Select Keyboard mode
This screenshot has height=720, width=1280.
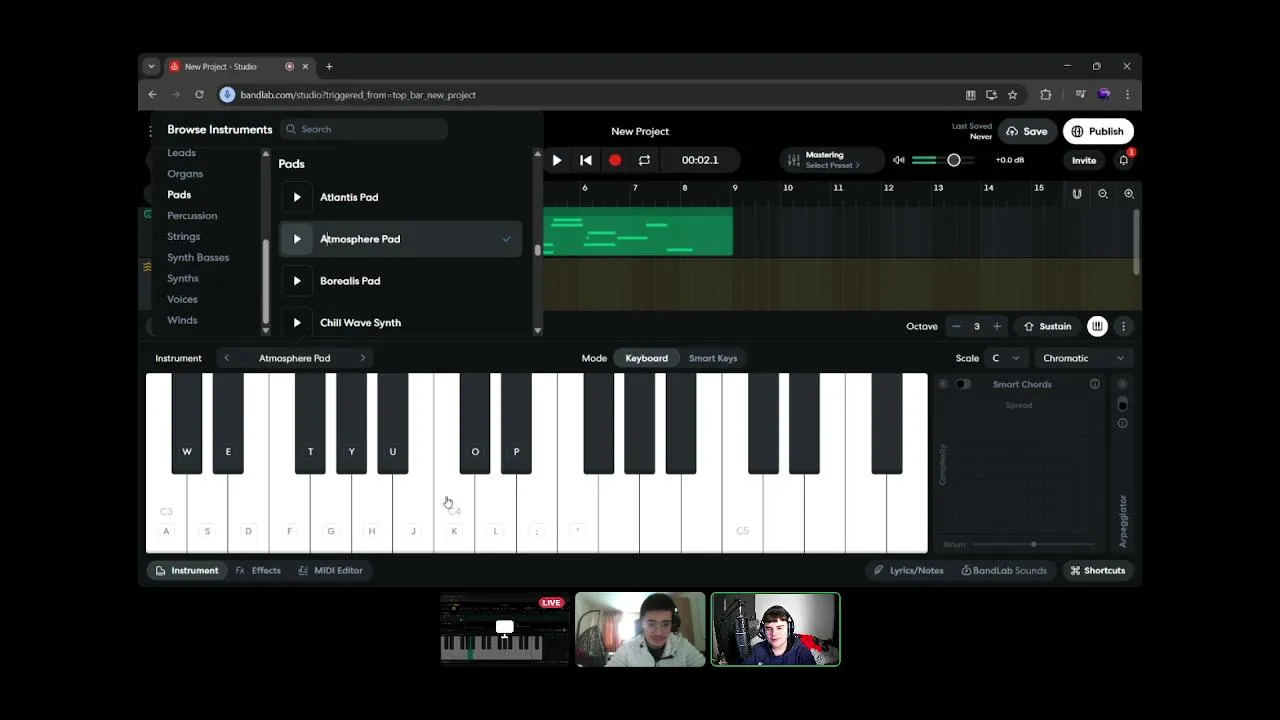point(646,358)
